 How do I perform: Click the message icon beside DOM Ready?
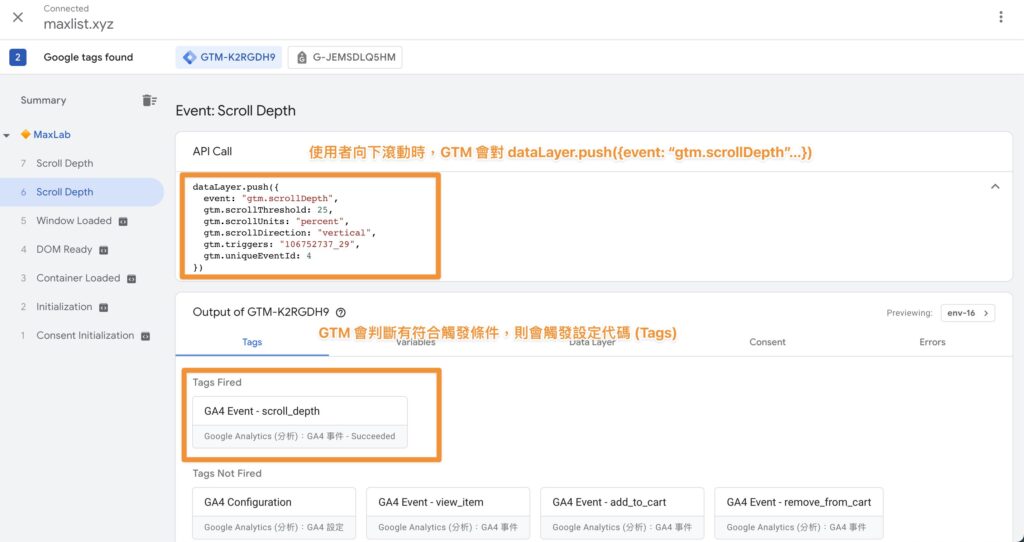(x=103, y=250)
